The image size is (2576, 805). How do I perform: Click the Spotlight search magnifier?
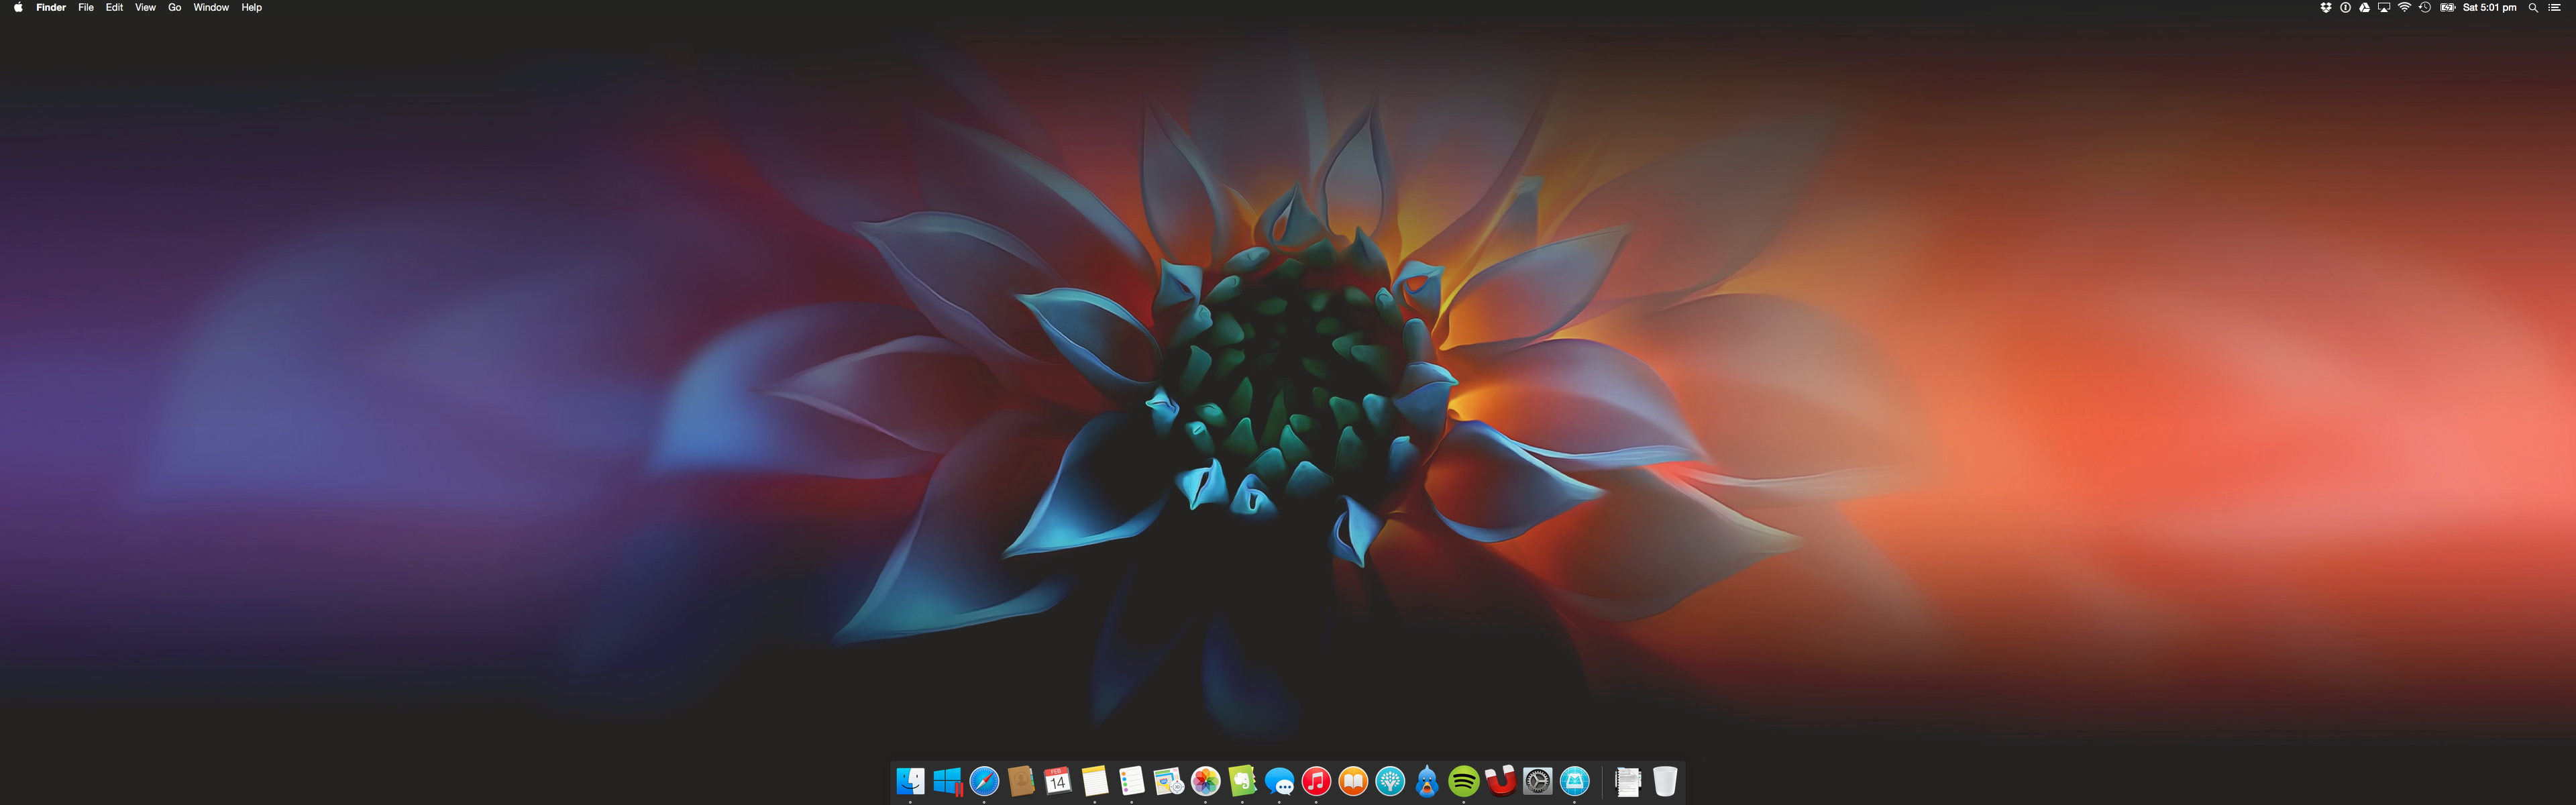point(2533,7)
